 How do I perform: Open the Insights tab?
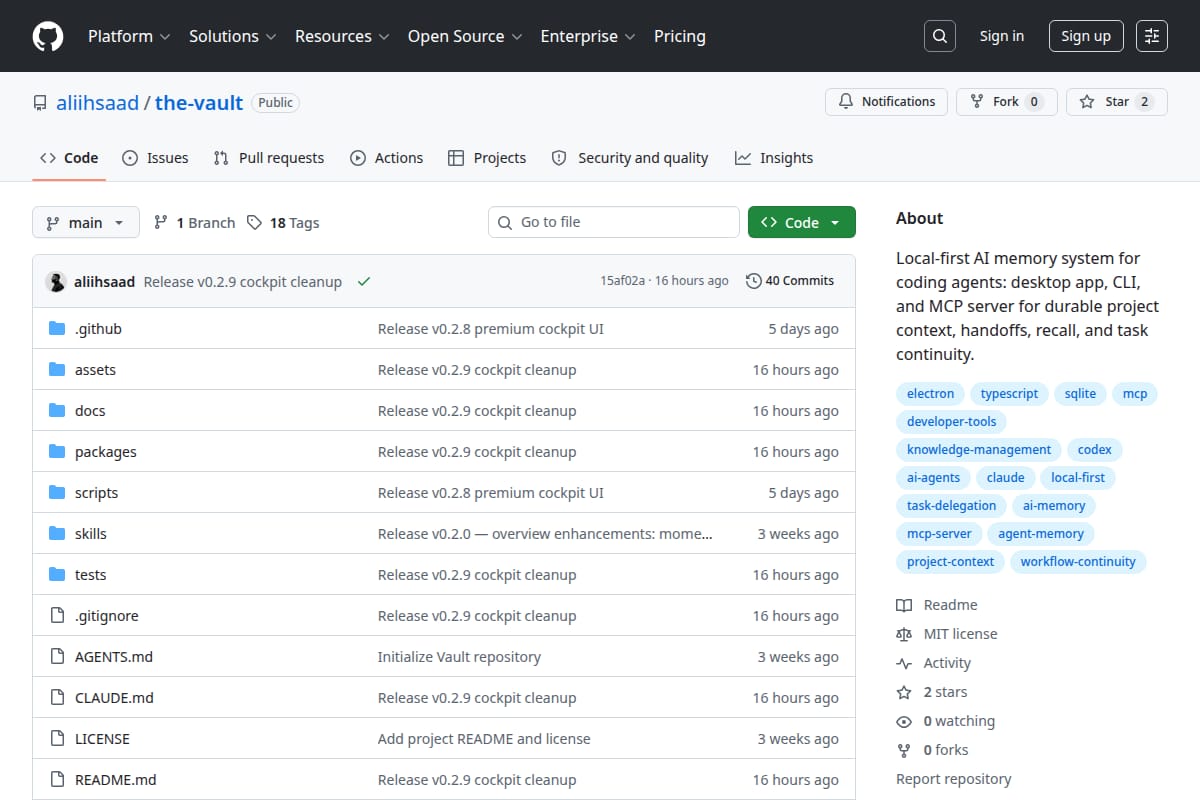click(774, 158)
